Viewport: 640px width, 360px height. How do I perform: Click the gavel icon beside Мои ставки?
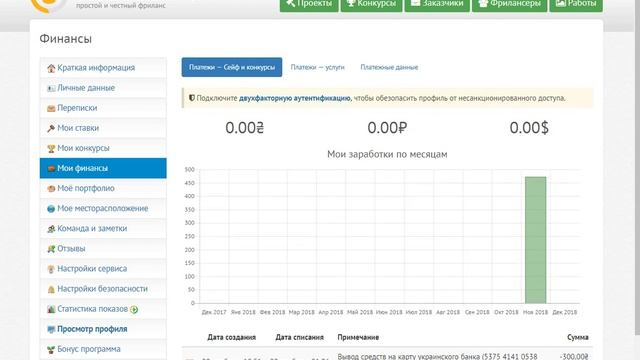[x=51, y=129]
